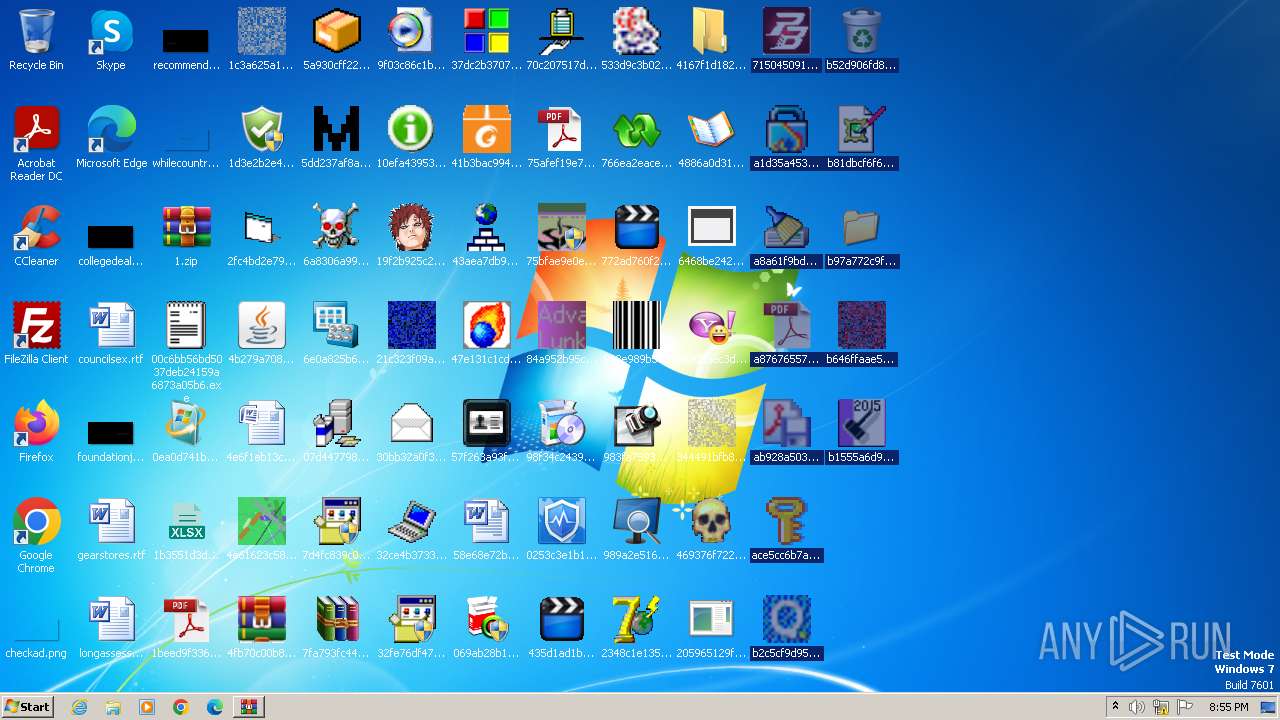Select PDF file 1beed9f336

pos(186,628)
